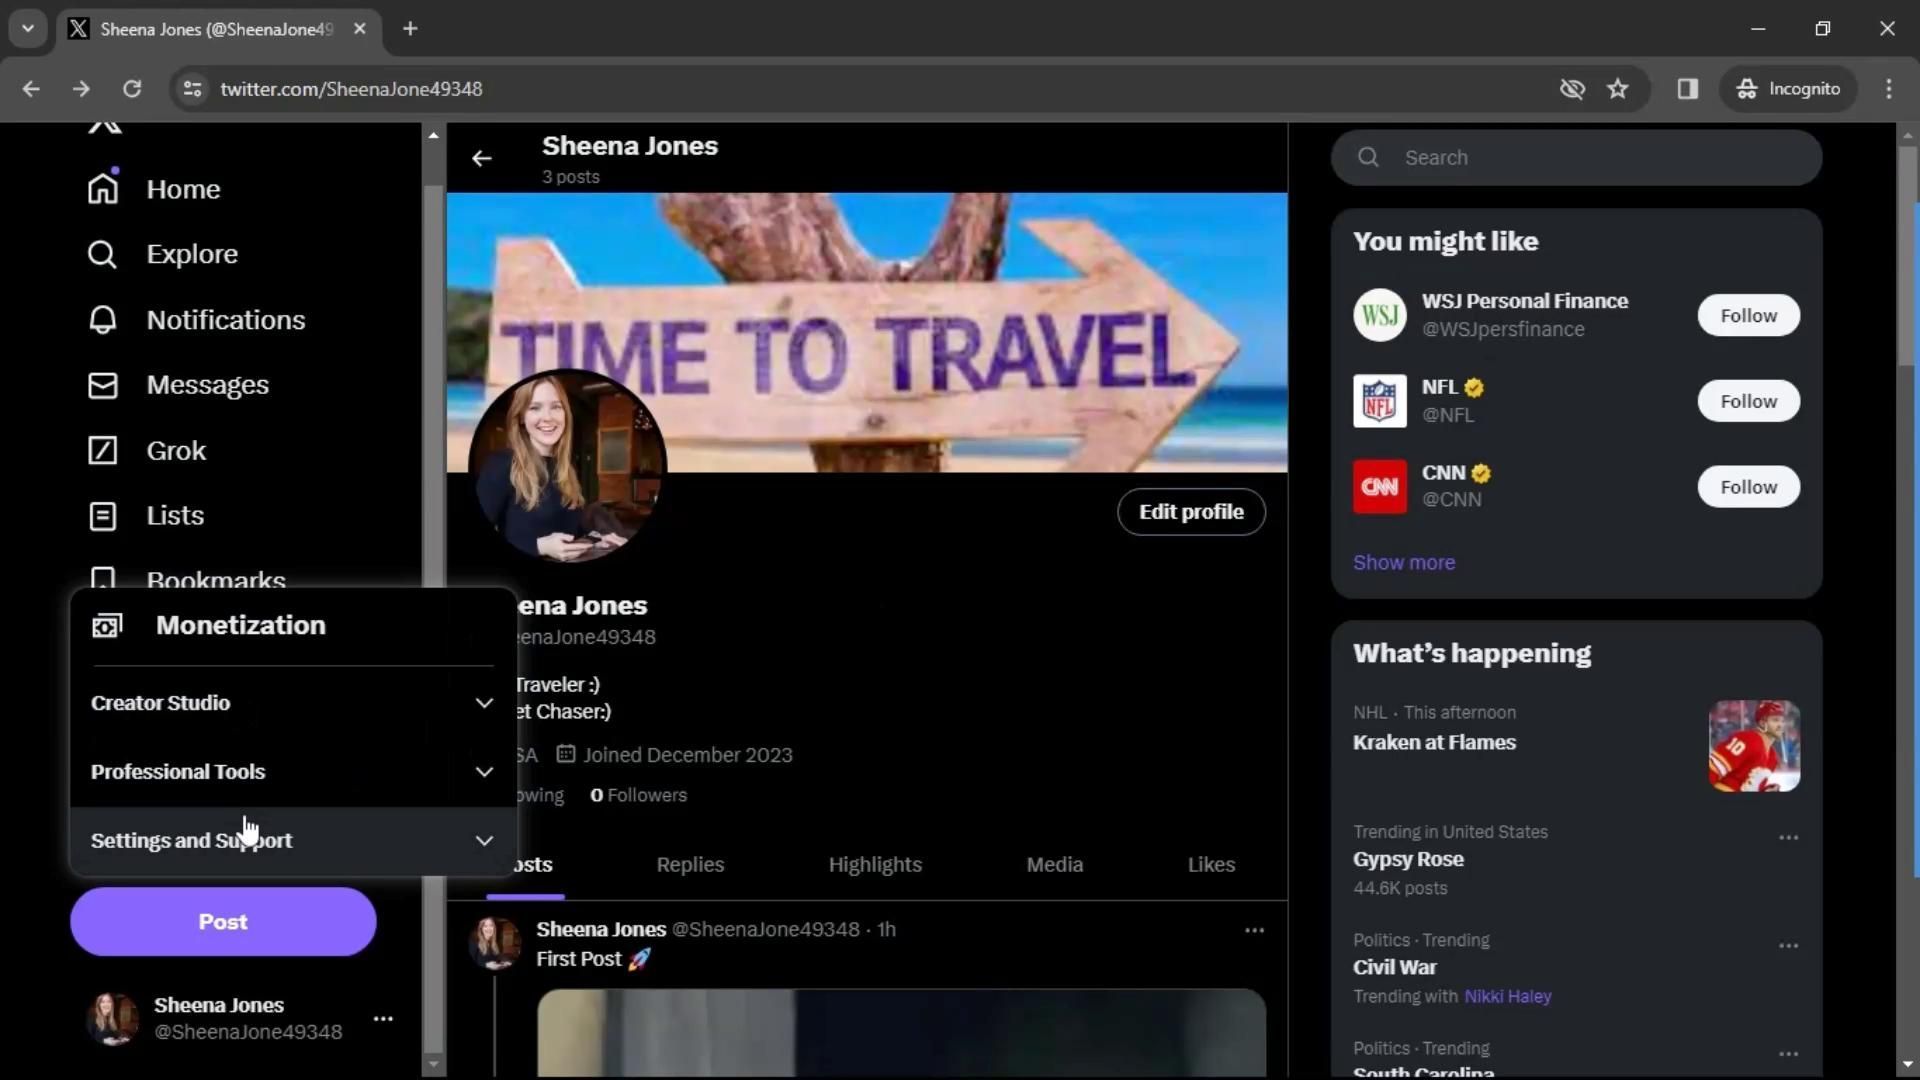This screenshot has height=1080, width=1920.
Task: Toggle third-party cookie blocking eye icon
Action: [x=1572, y=89]
